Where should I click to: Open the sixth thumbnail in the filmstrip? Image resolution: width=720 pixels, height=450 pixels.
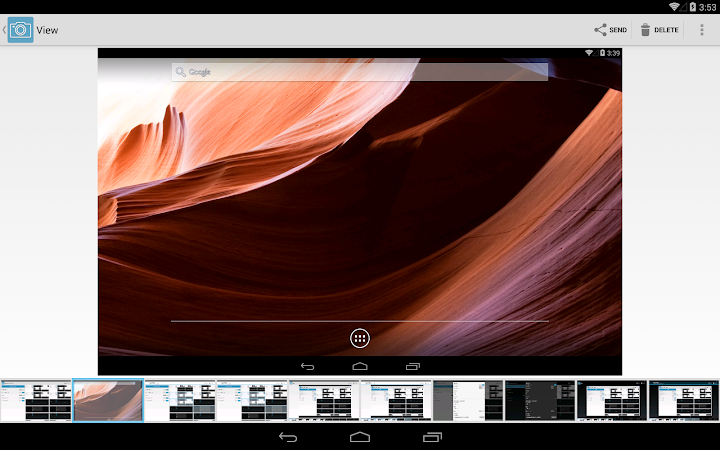click(x=396, y=400)
